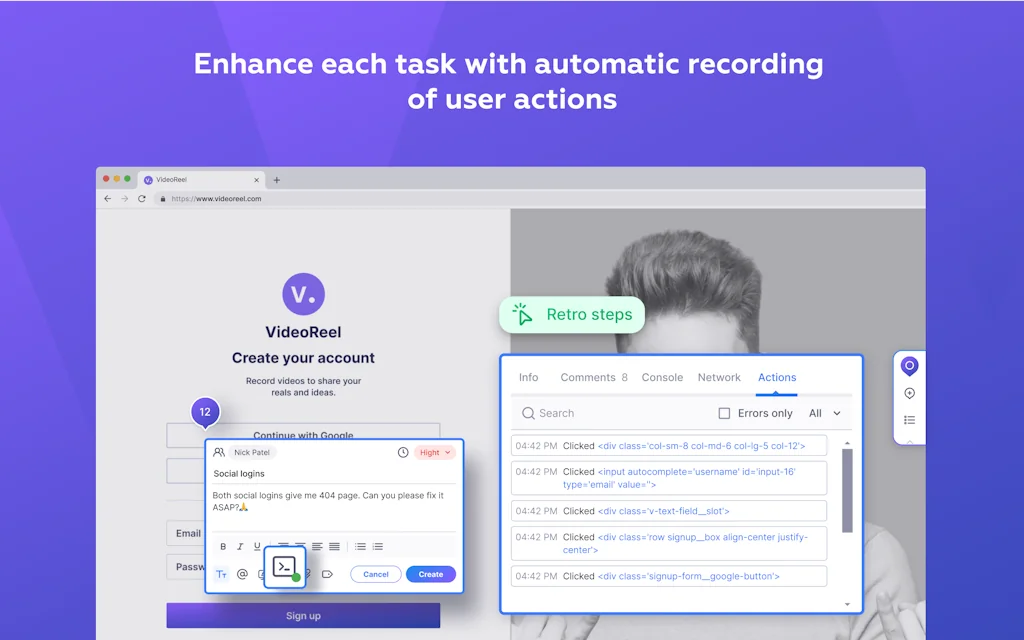The height and width of the screenshot is (640, 1024).
Task: Apply bold formatting in comment editor
Action: coord(223,547)
